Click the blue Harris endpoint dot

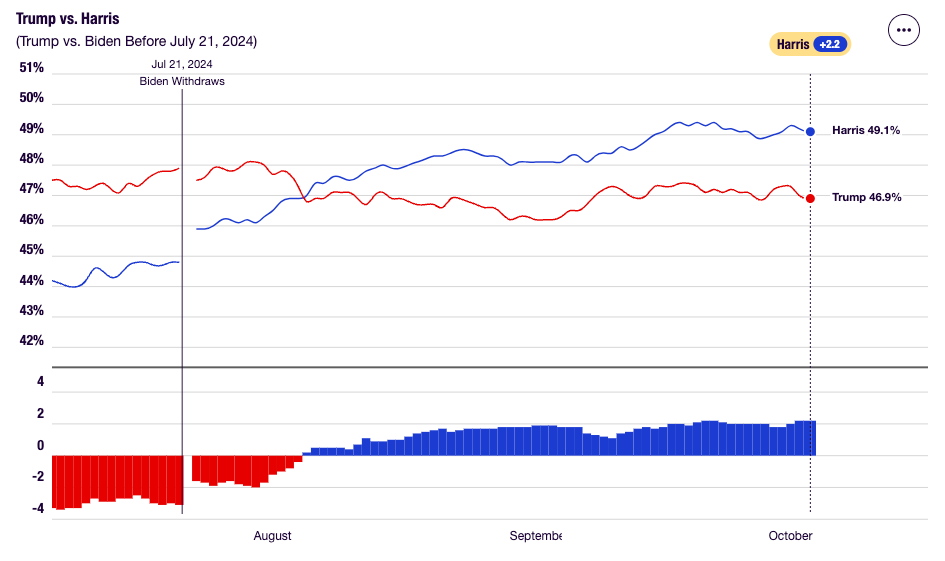[x=810, y=131]
